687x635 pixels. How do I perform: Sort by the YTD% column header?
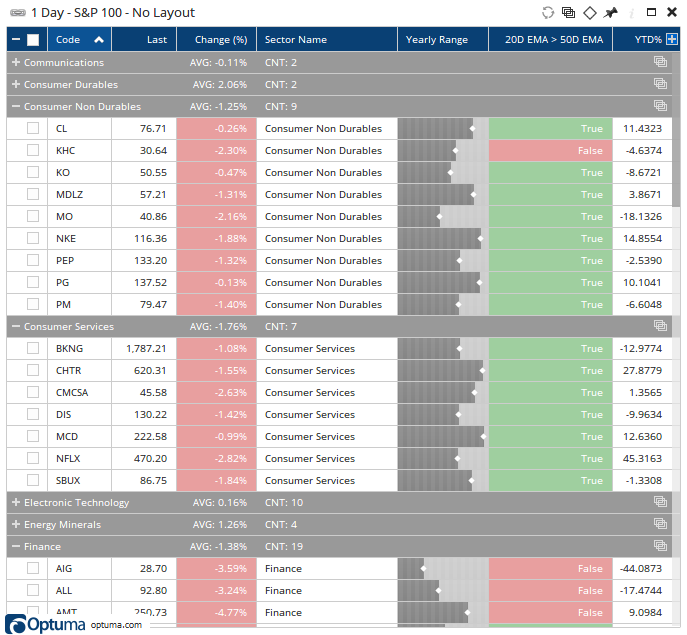648,39
